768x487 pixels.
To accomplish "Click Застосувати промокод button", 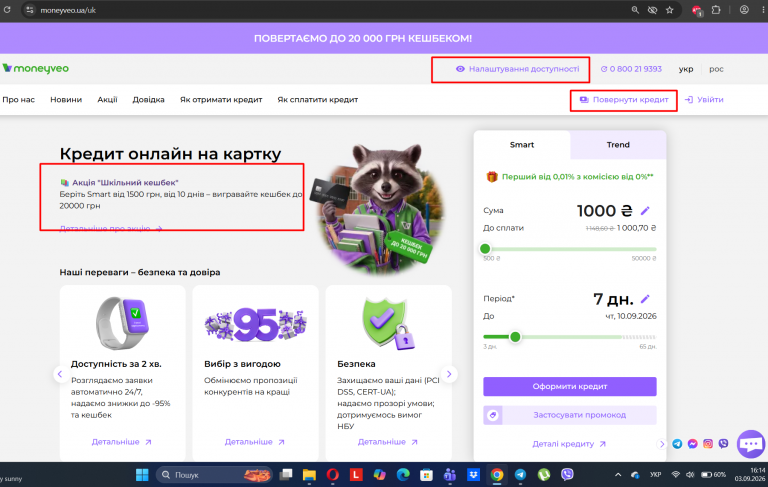I will tap(570, 415).
